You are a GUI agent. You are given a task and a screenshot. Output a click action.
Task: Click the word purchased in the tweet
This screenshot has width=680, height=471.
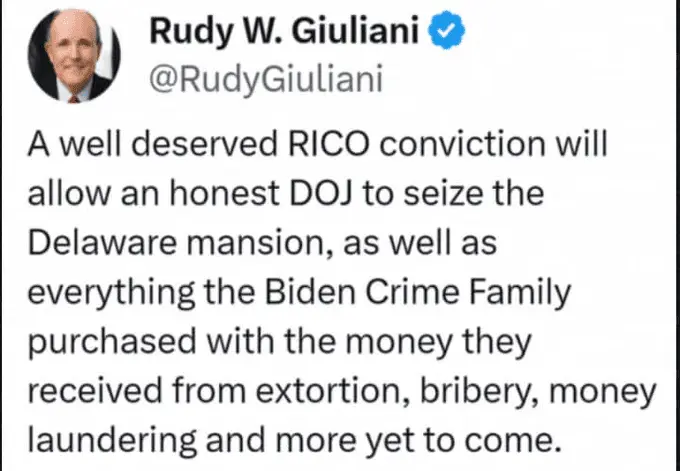click(x=112, y=343)
